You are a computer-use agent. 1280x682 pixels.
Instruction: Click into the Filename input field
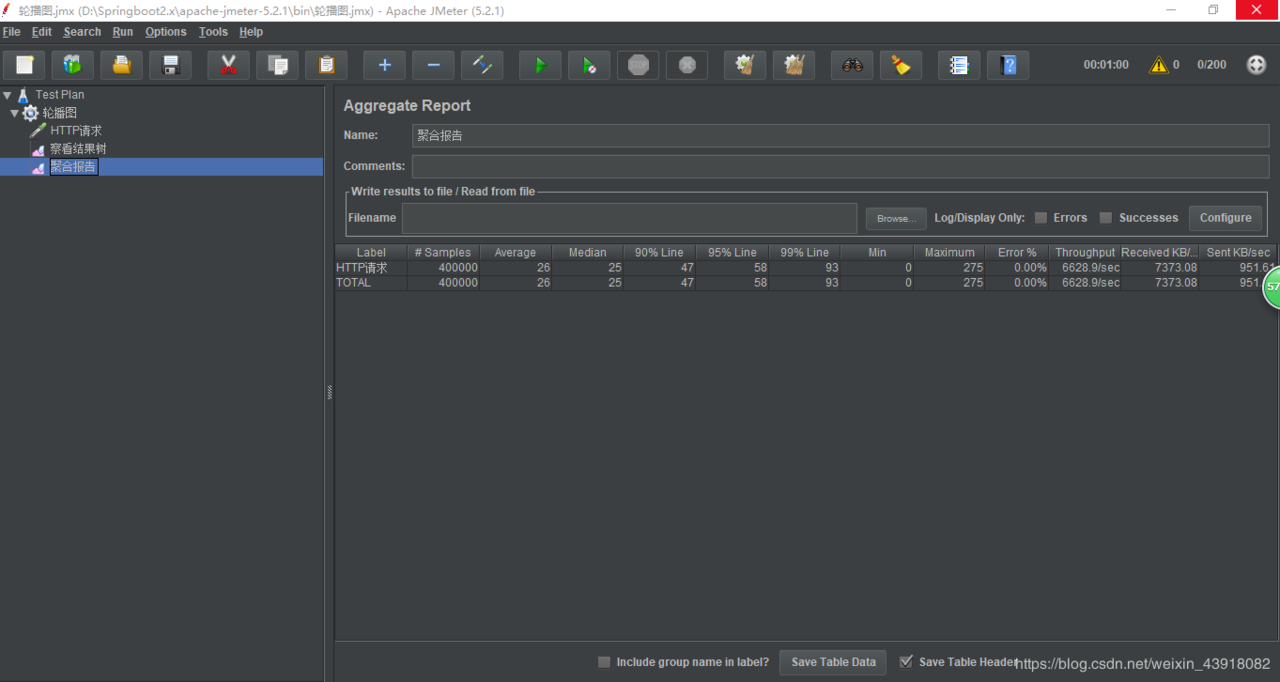click(629, 218)
